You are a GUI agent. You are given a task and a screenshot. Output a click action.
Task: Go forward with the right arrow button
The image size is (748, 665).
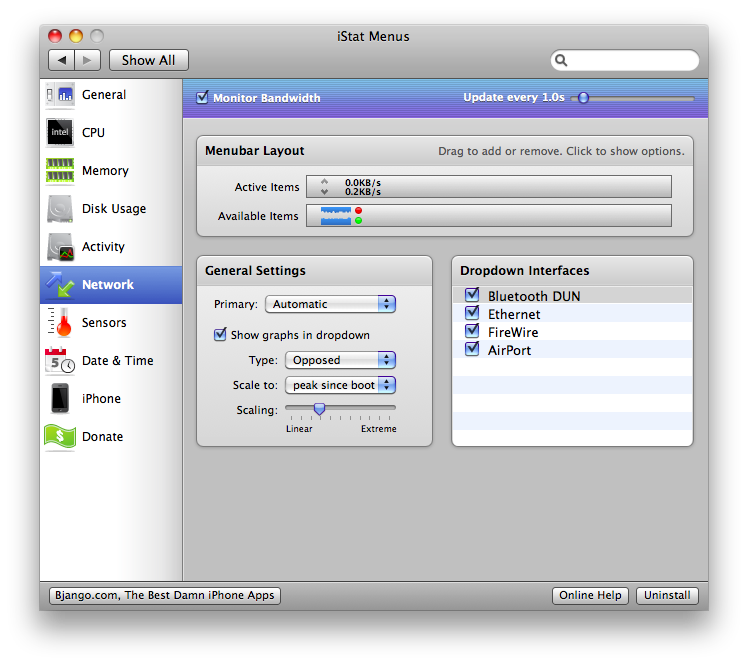(x=87, y=60)
